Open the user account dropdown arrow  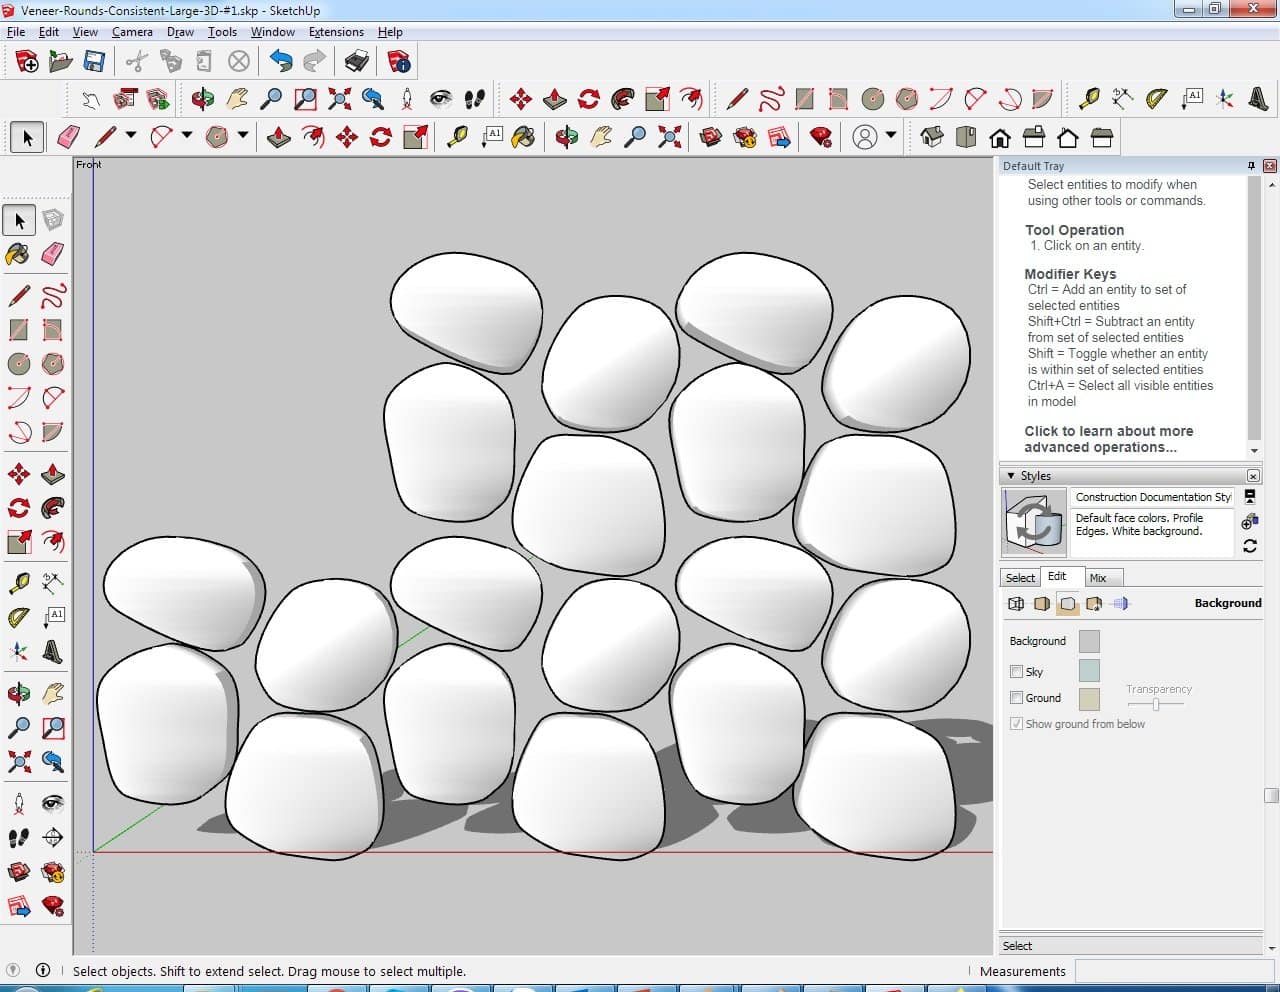891,135
